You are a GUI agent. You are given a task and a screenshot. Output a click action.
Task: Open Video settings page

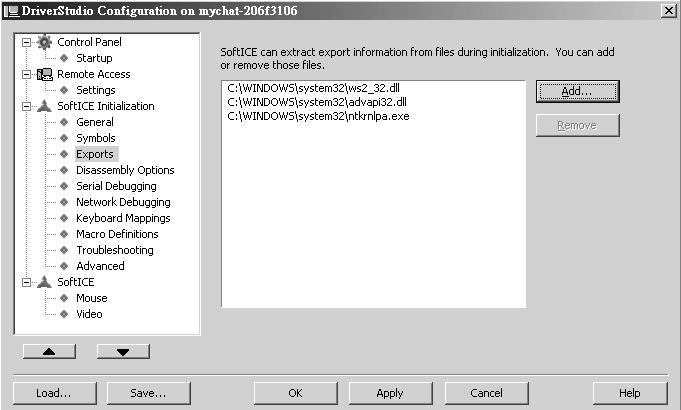pos(89,314)
